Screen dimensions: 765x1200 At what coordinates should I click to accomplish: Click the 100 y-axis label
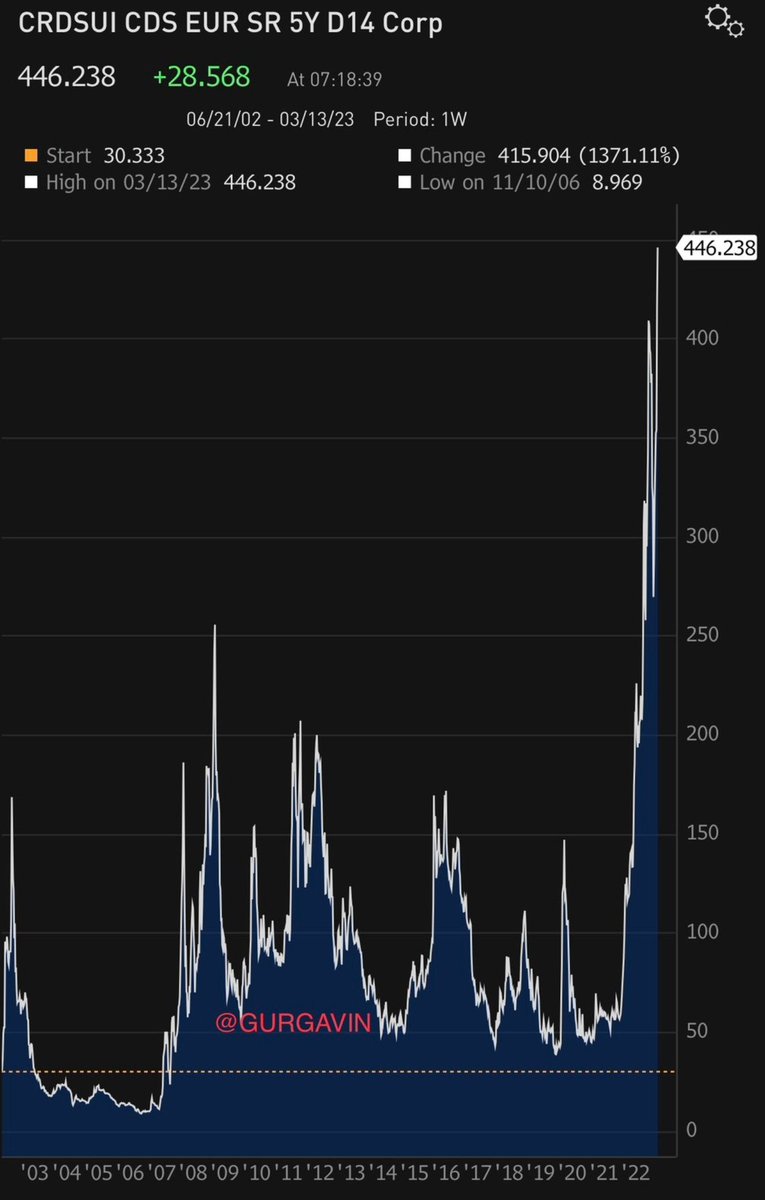[x=701, y=933]
